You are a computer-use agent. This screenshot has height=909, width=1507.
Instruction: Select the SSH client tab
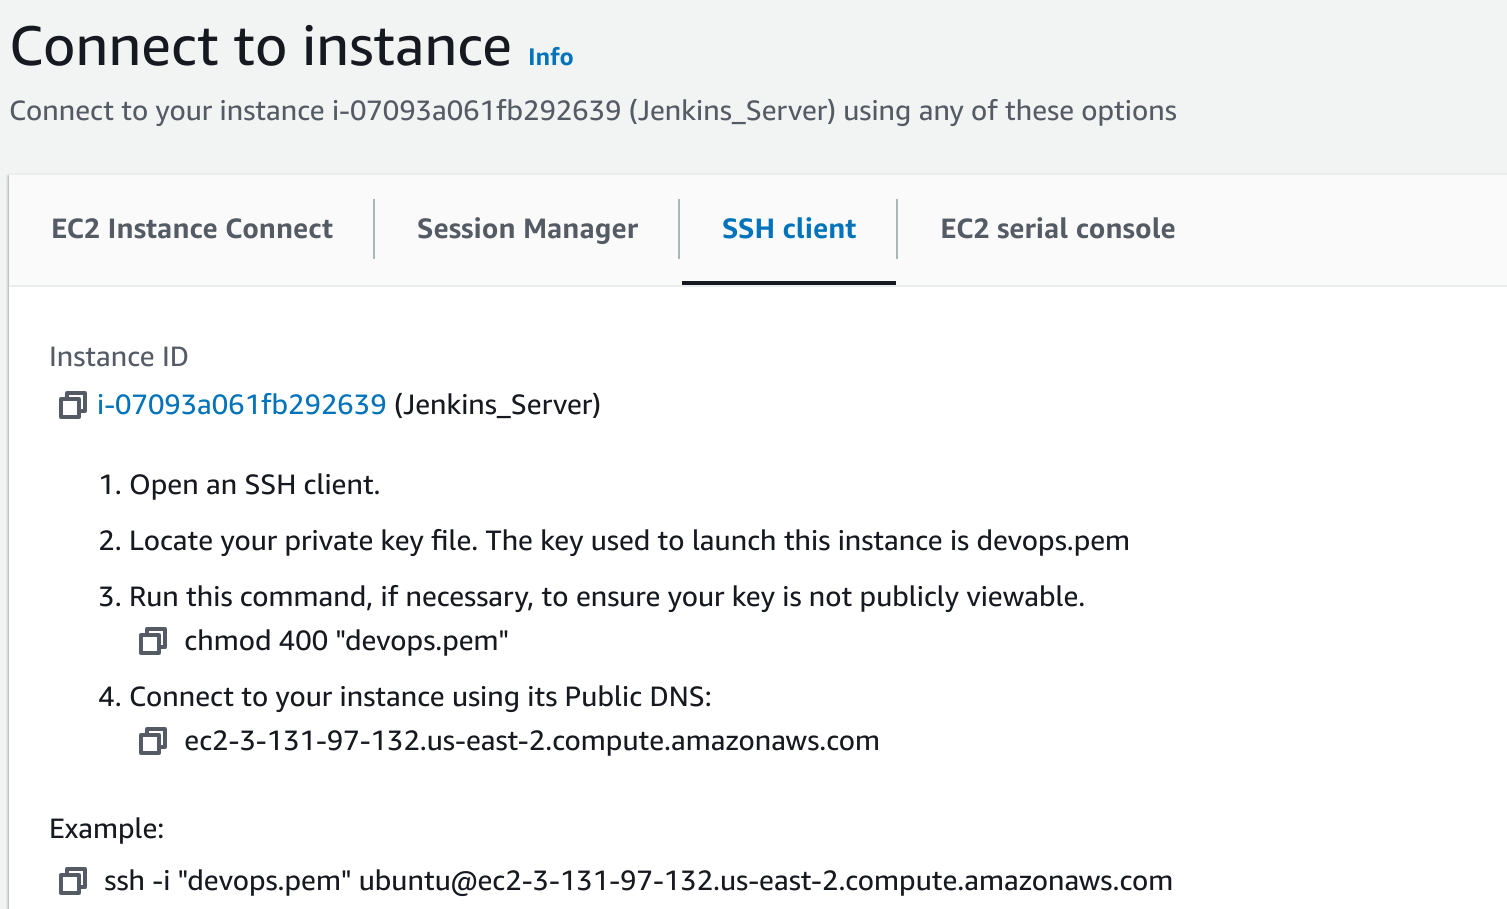point(789,229)
